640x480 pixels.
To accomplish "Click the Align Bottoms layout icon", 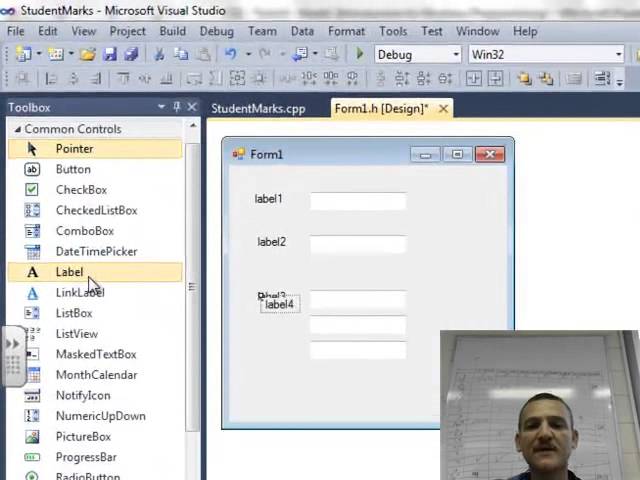I will tap(166, 78).
